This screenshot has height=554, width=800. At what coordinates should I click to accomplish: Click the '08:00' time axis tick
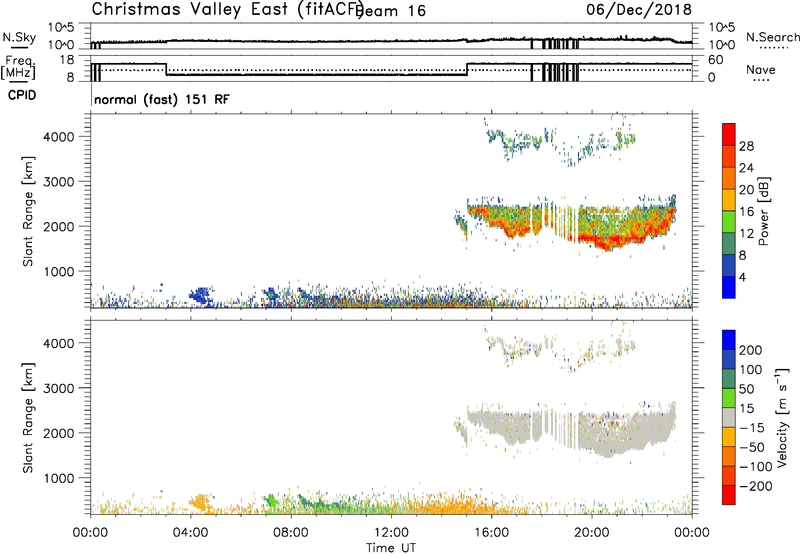[291, 533]
